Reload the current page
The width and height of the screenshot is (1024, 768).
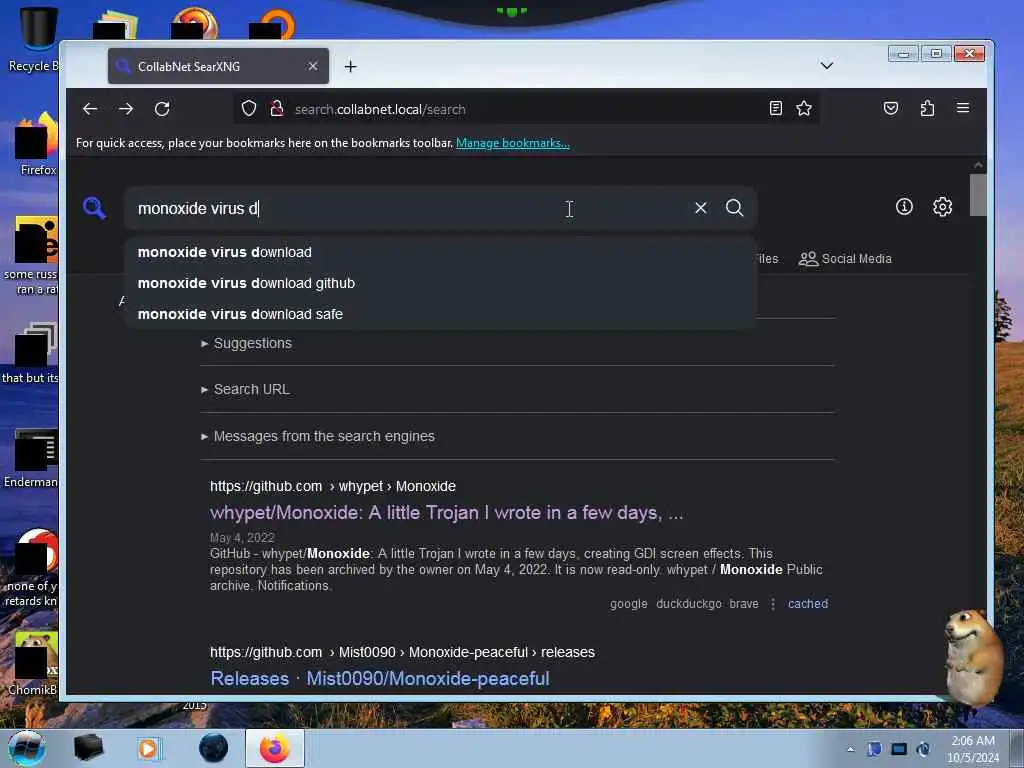[x=162, y=109]
